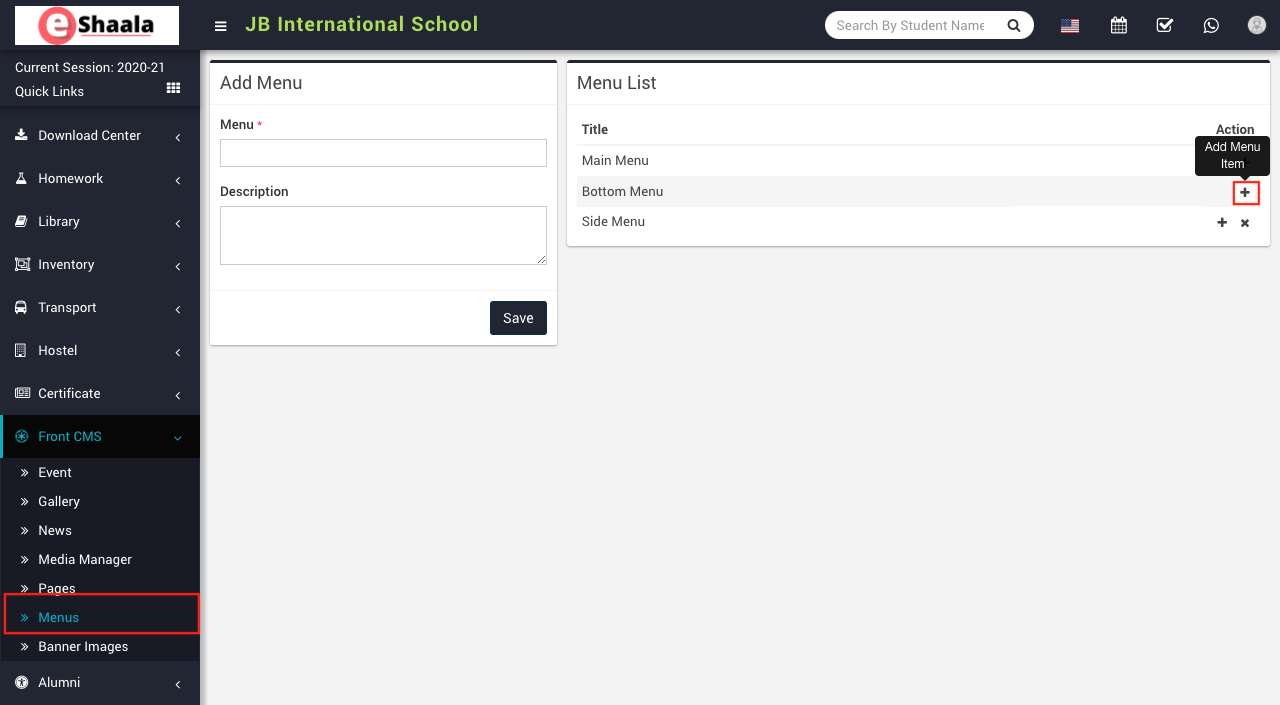Click the hamburger sidebar toggle icon
The image size is (1280, 705).
221,26
